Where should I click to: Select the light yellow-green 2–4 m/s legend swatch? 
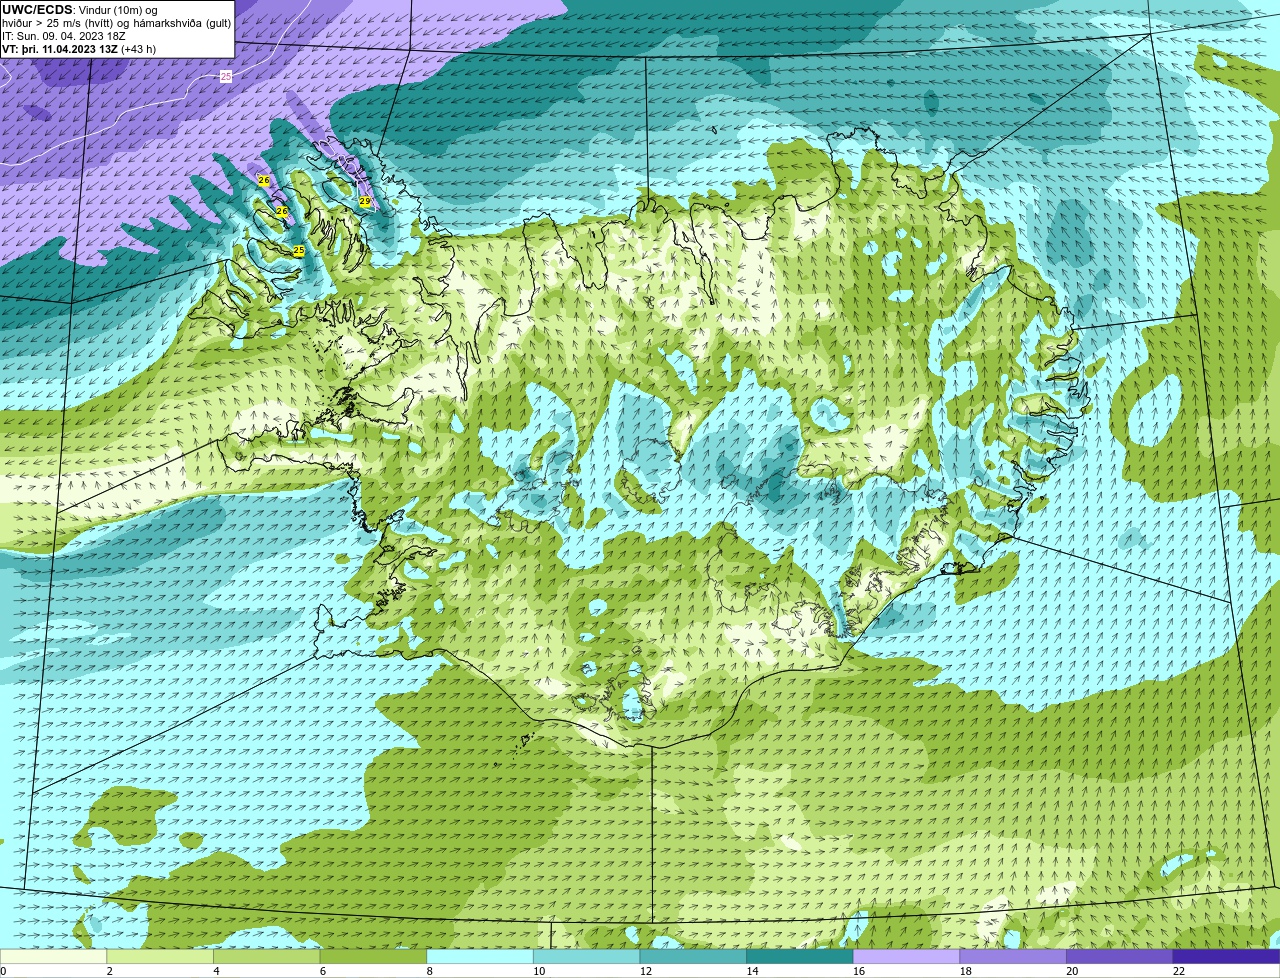(160, 957)
